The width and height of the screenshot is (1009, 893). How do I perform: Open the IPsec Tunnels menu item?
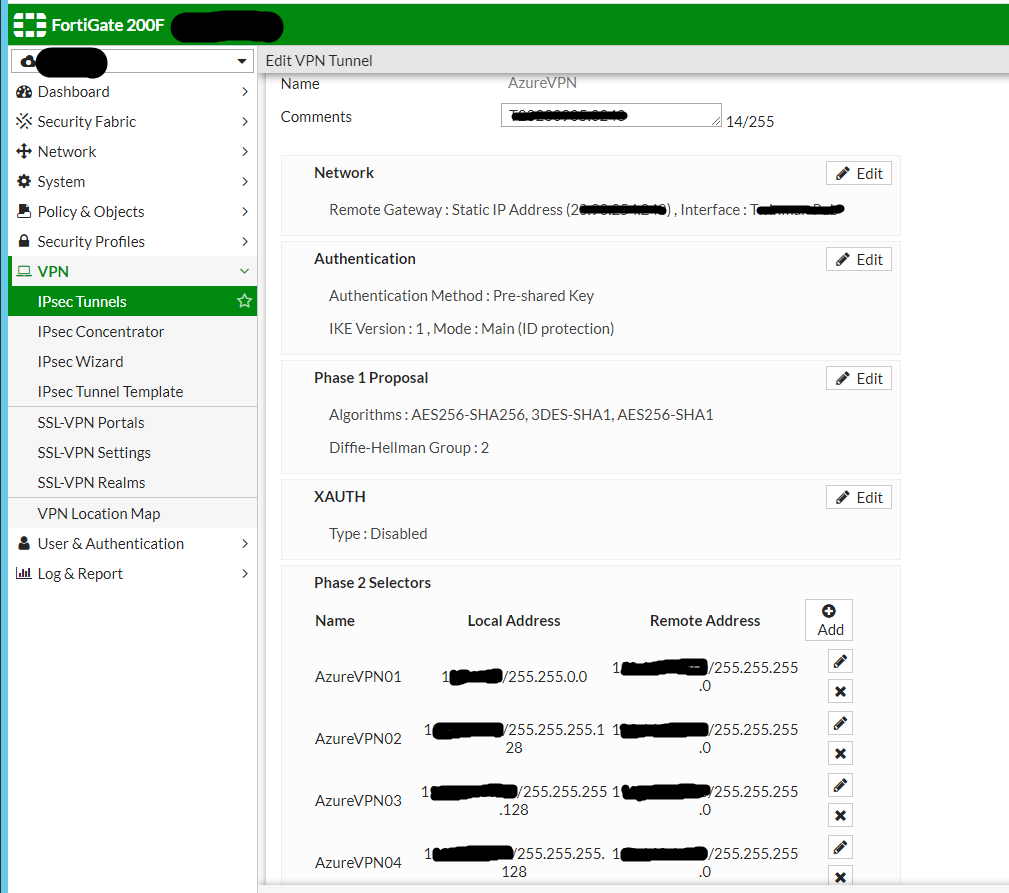pos(133,301)
